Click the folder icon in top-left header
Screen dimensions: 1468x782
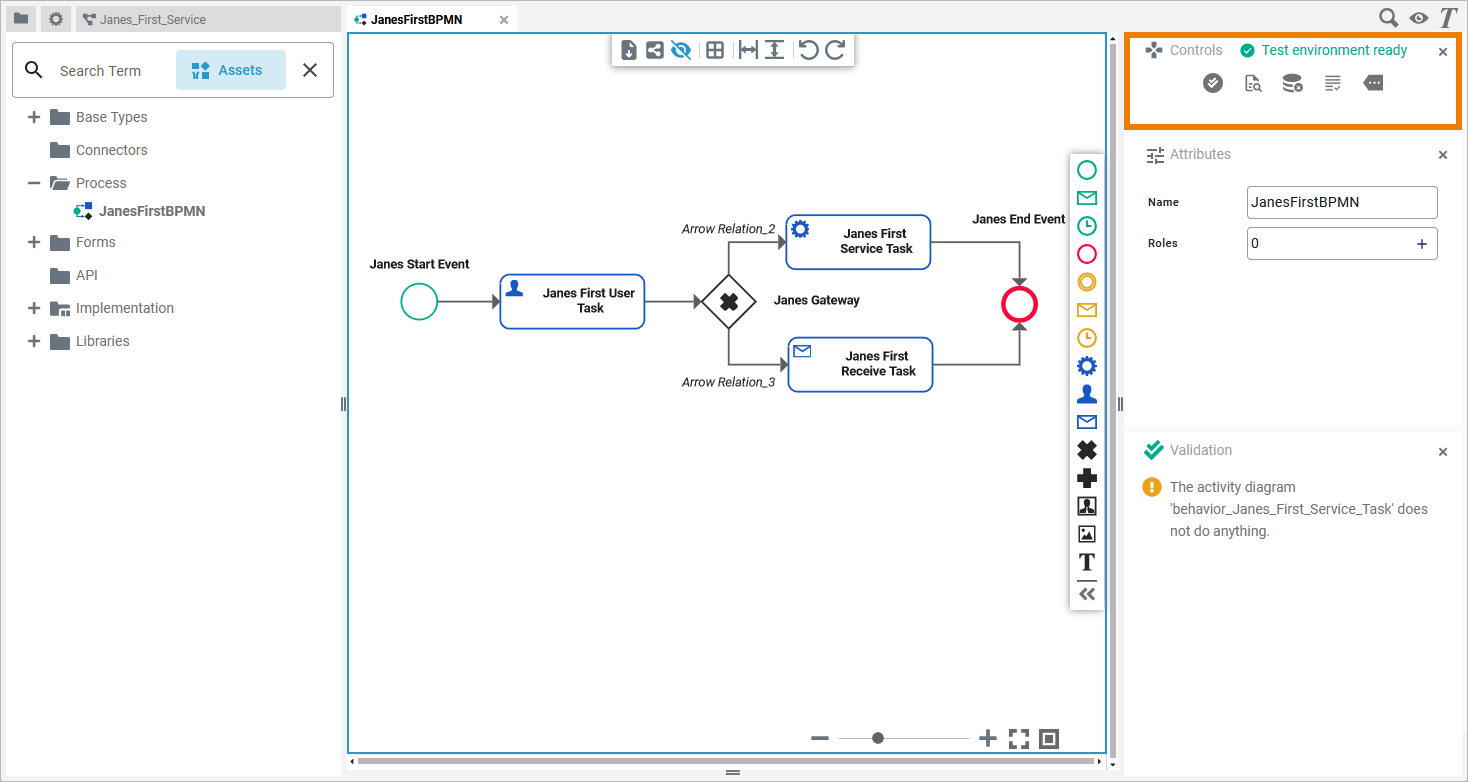pos(21,18)
